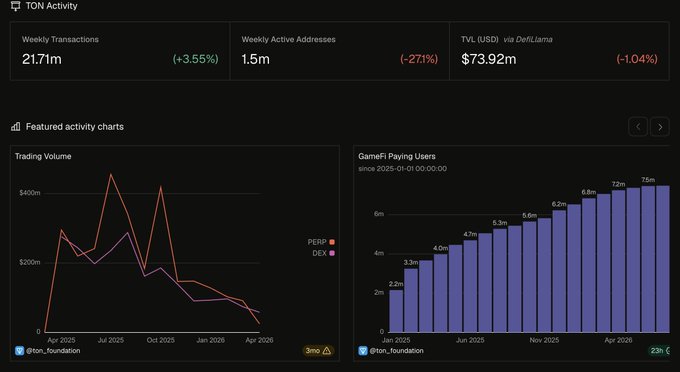Click the bar labeled 7.2m
This screenshot has width=680, height=372.
coord(618,261)
